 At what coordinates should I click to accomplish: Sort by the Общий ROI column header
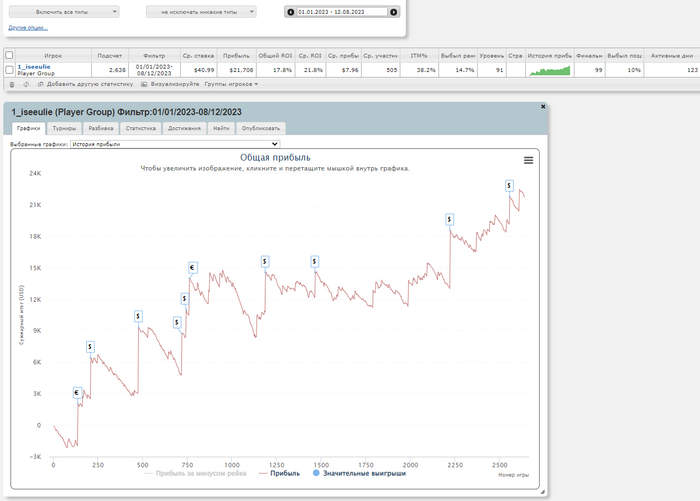tap(275, 56)
